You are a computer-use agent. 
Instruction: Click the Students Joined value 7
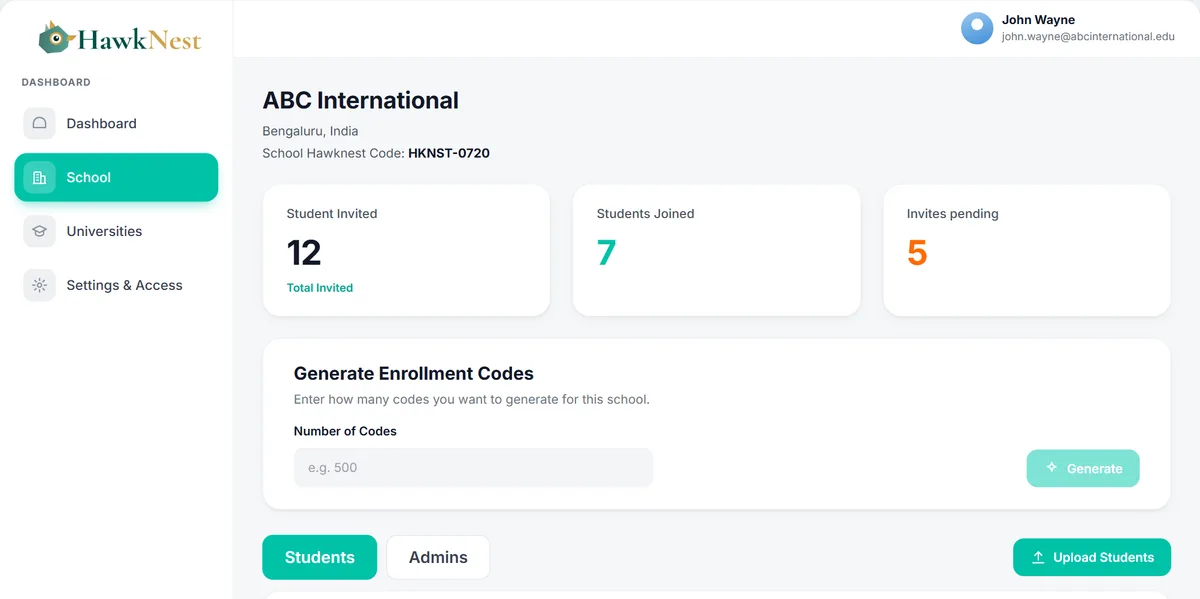[606, 253]
